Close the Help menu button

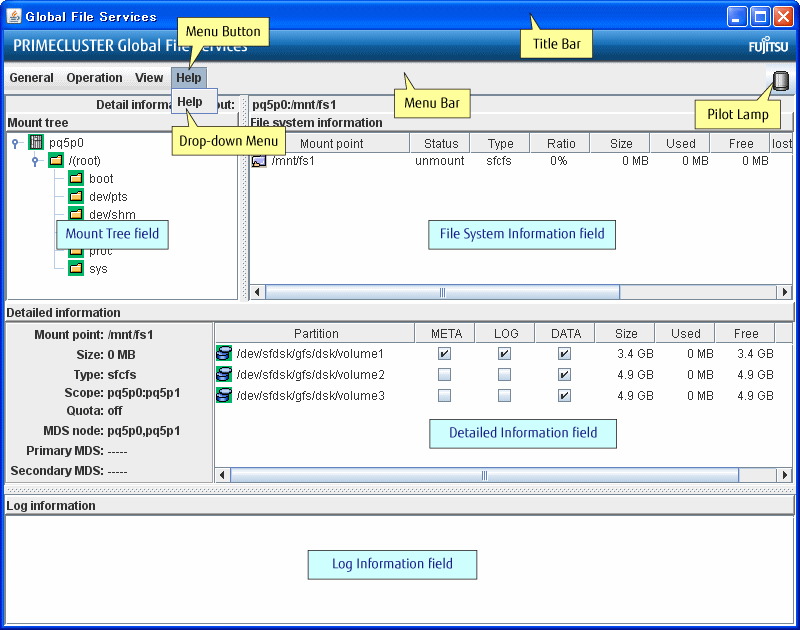(189, 78)
